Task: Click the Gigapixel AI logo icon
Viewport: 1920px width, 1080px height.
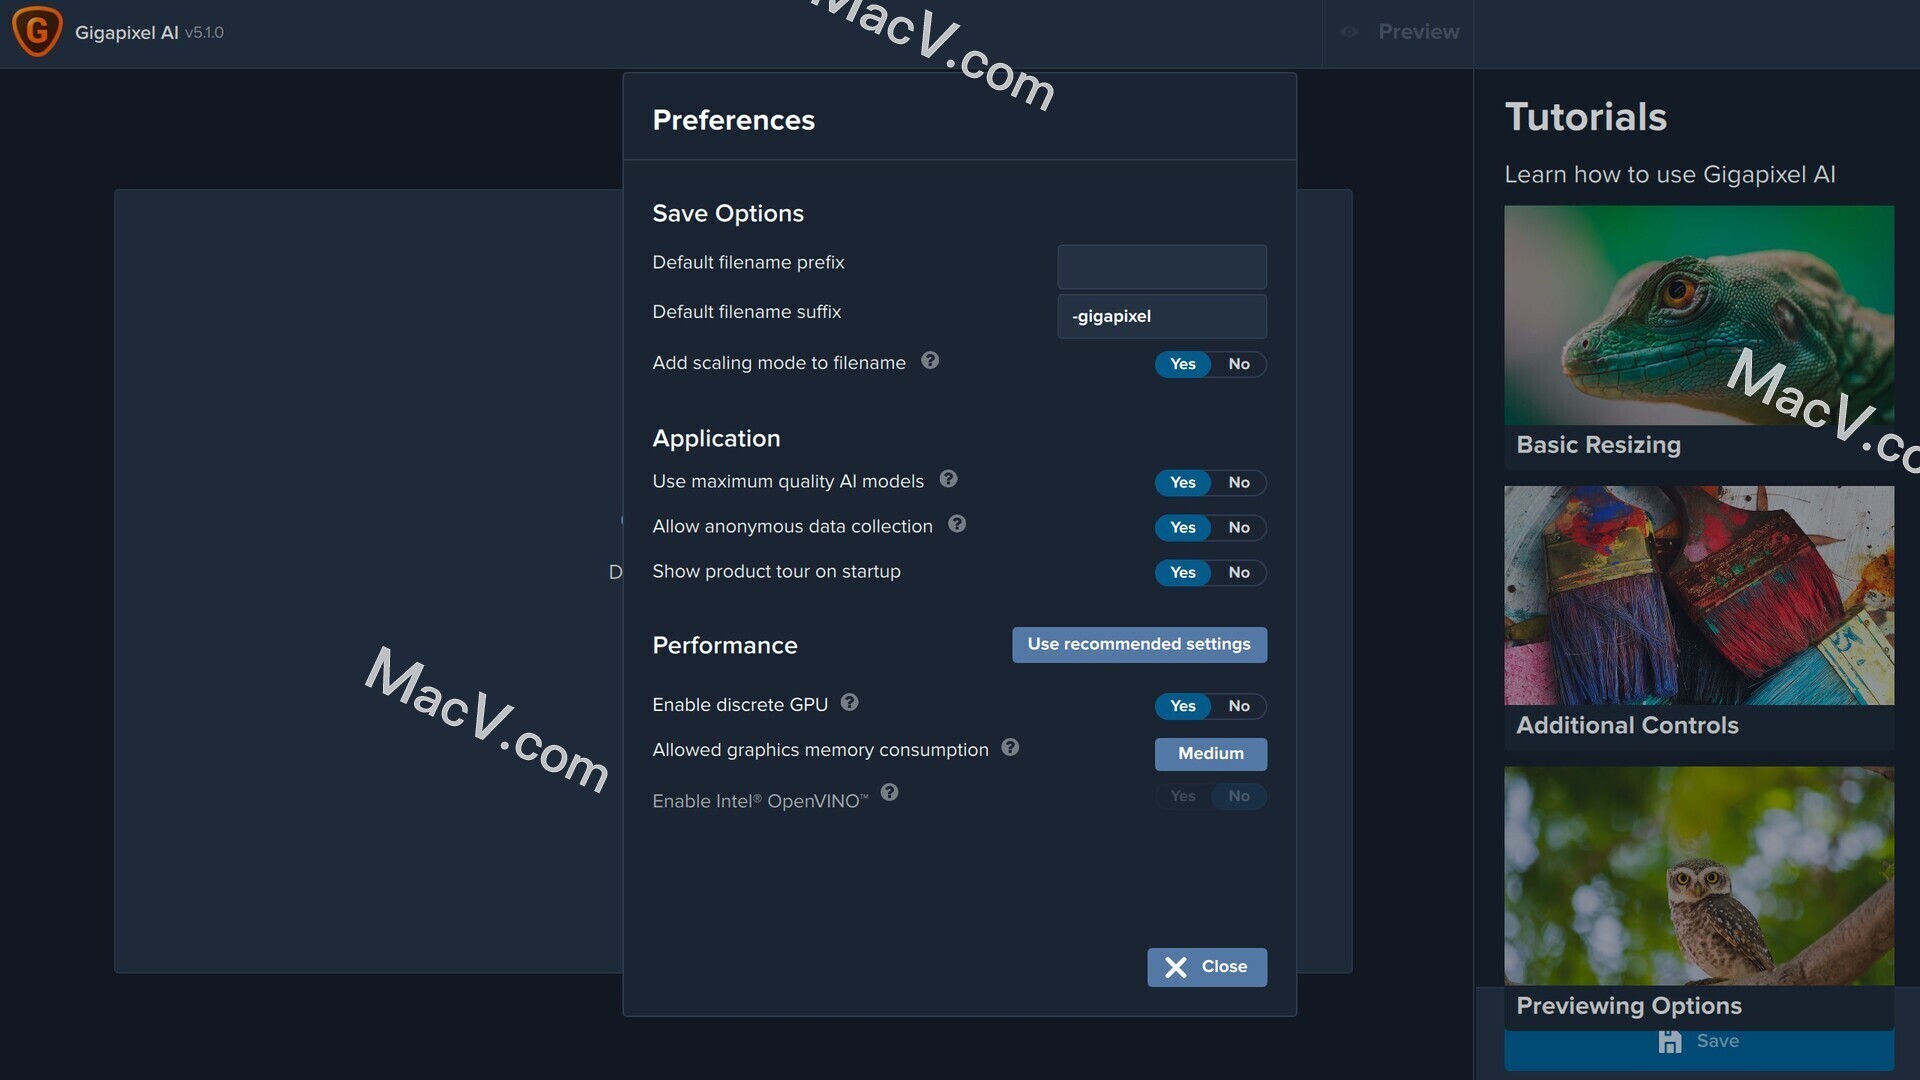Action: click(x=37, y=31)
